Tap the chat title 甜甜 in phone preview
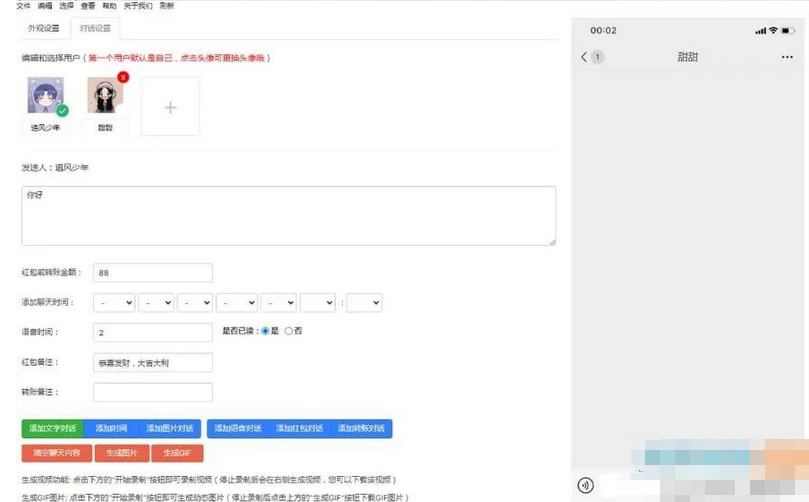 tap(687, 57)
